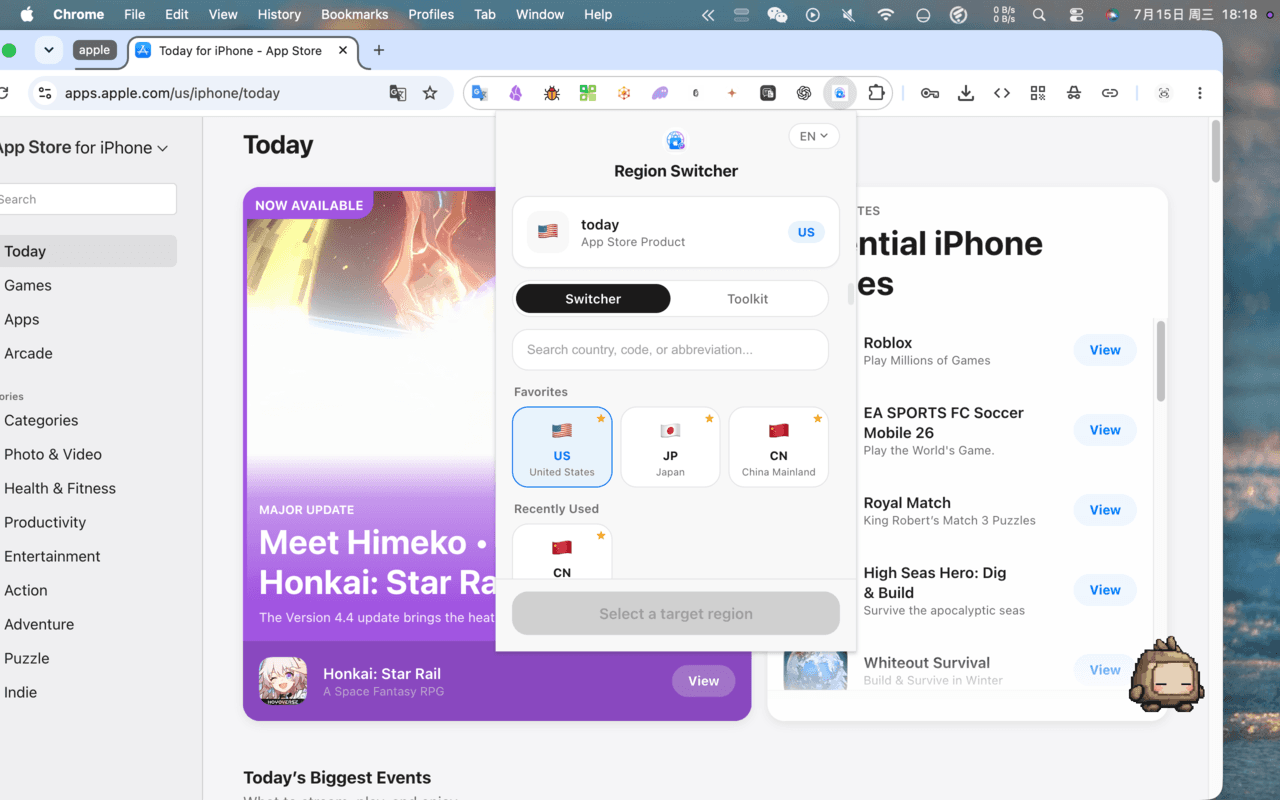View the Roblox app
This screenshot has height=800, width=1280.
tap(1105, 350)
